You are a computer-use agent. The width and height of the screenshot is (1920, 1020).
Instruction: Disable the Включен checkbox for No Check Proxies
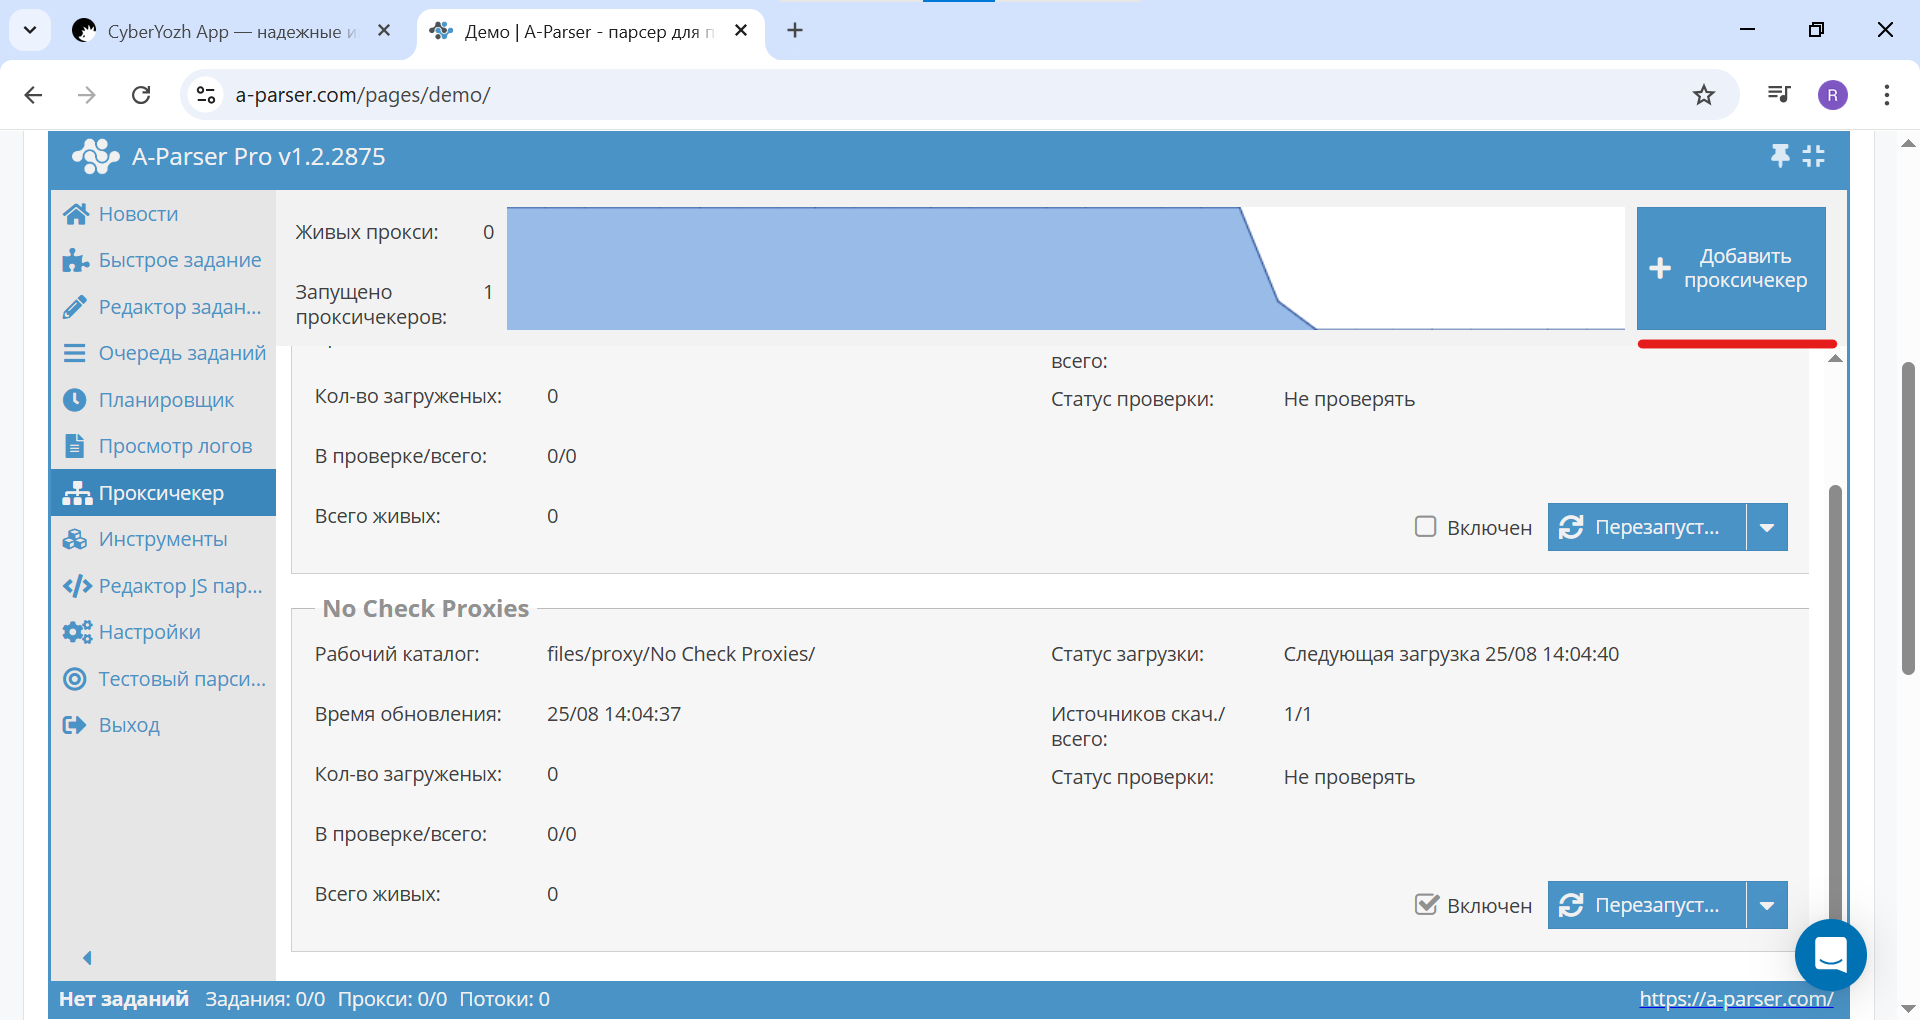click(1425, 904)
